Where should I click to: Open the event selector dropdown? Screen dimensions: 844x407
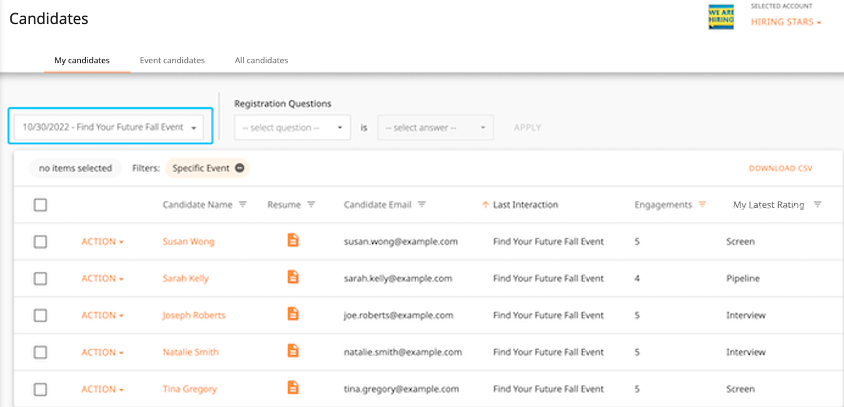(x=109, y=128)
